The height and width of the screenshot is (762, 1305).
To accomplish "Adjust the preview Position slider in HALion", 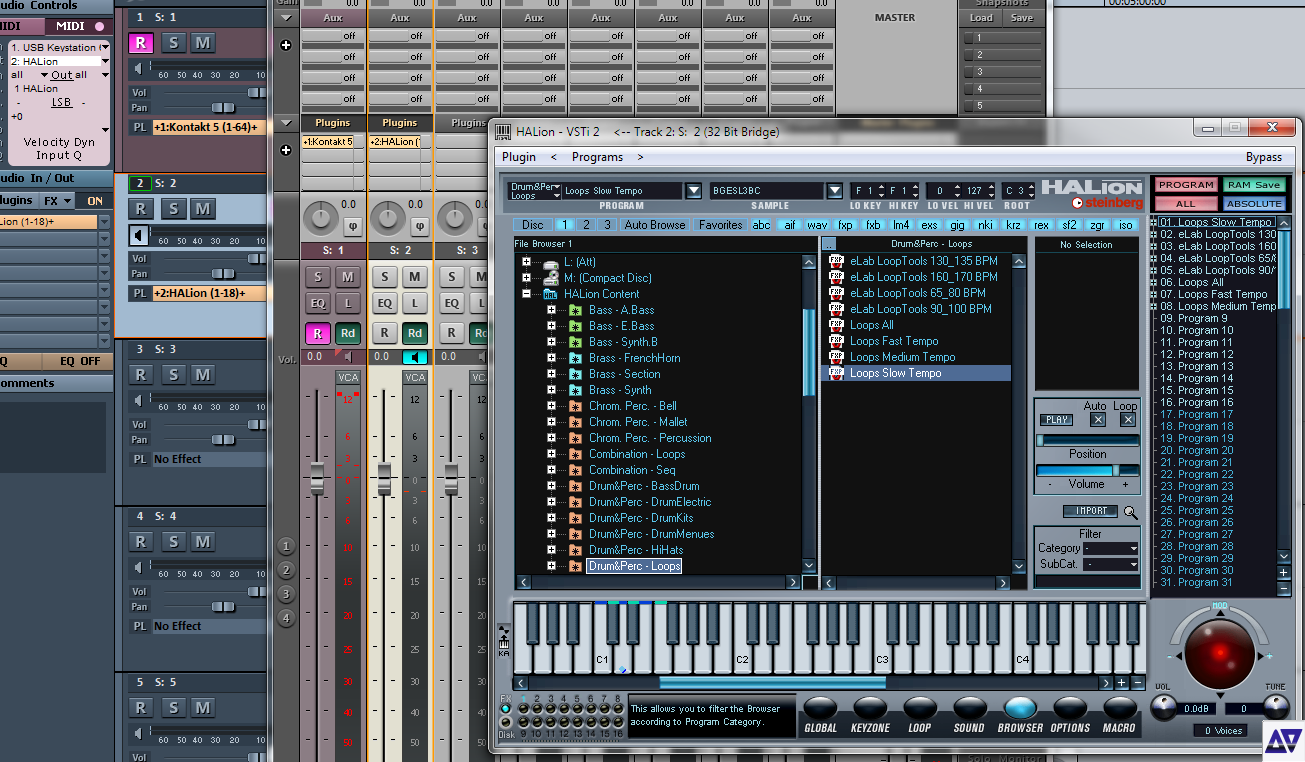I will (x=1088, y=440).
